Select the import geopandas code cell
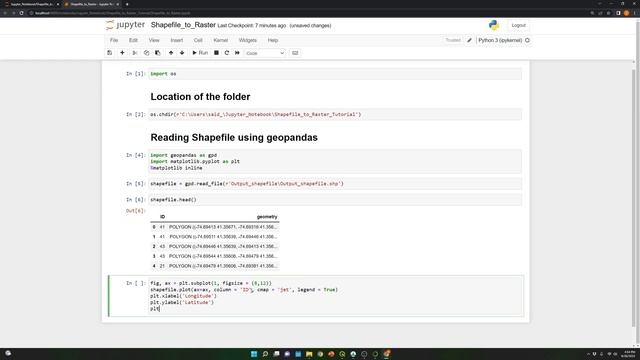This screenshot has height=360, width=640. point(335,161)
